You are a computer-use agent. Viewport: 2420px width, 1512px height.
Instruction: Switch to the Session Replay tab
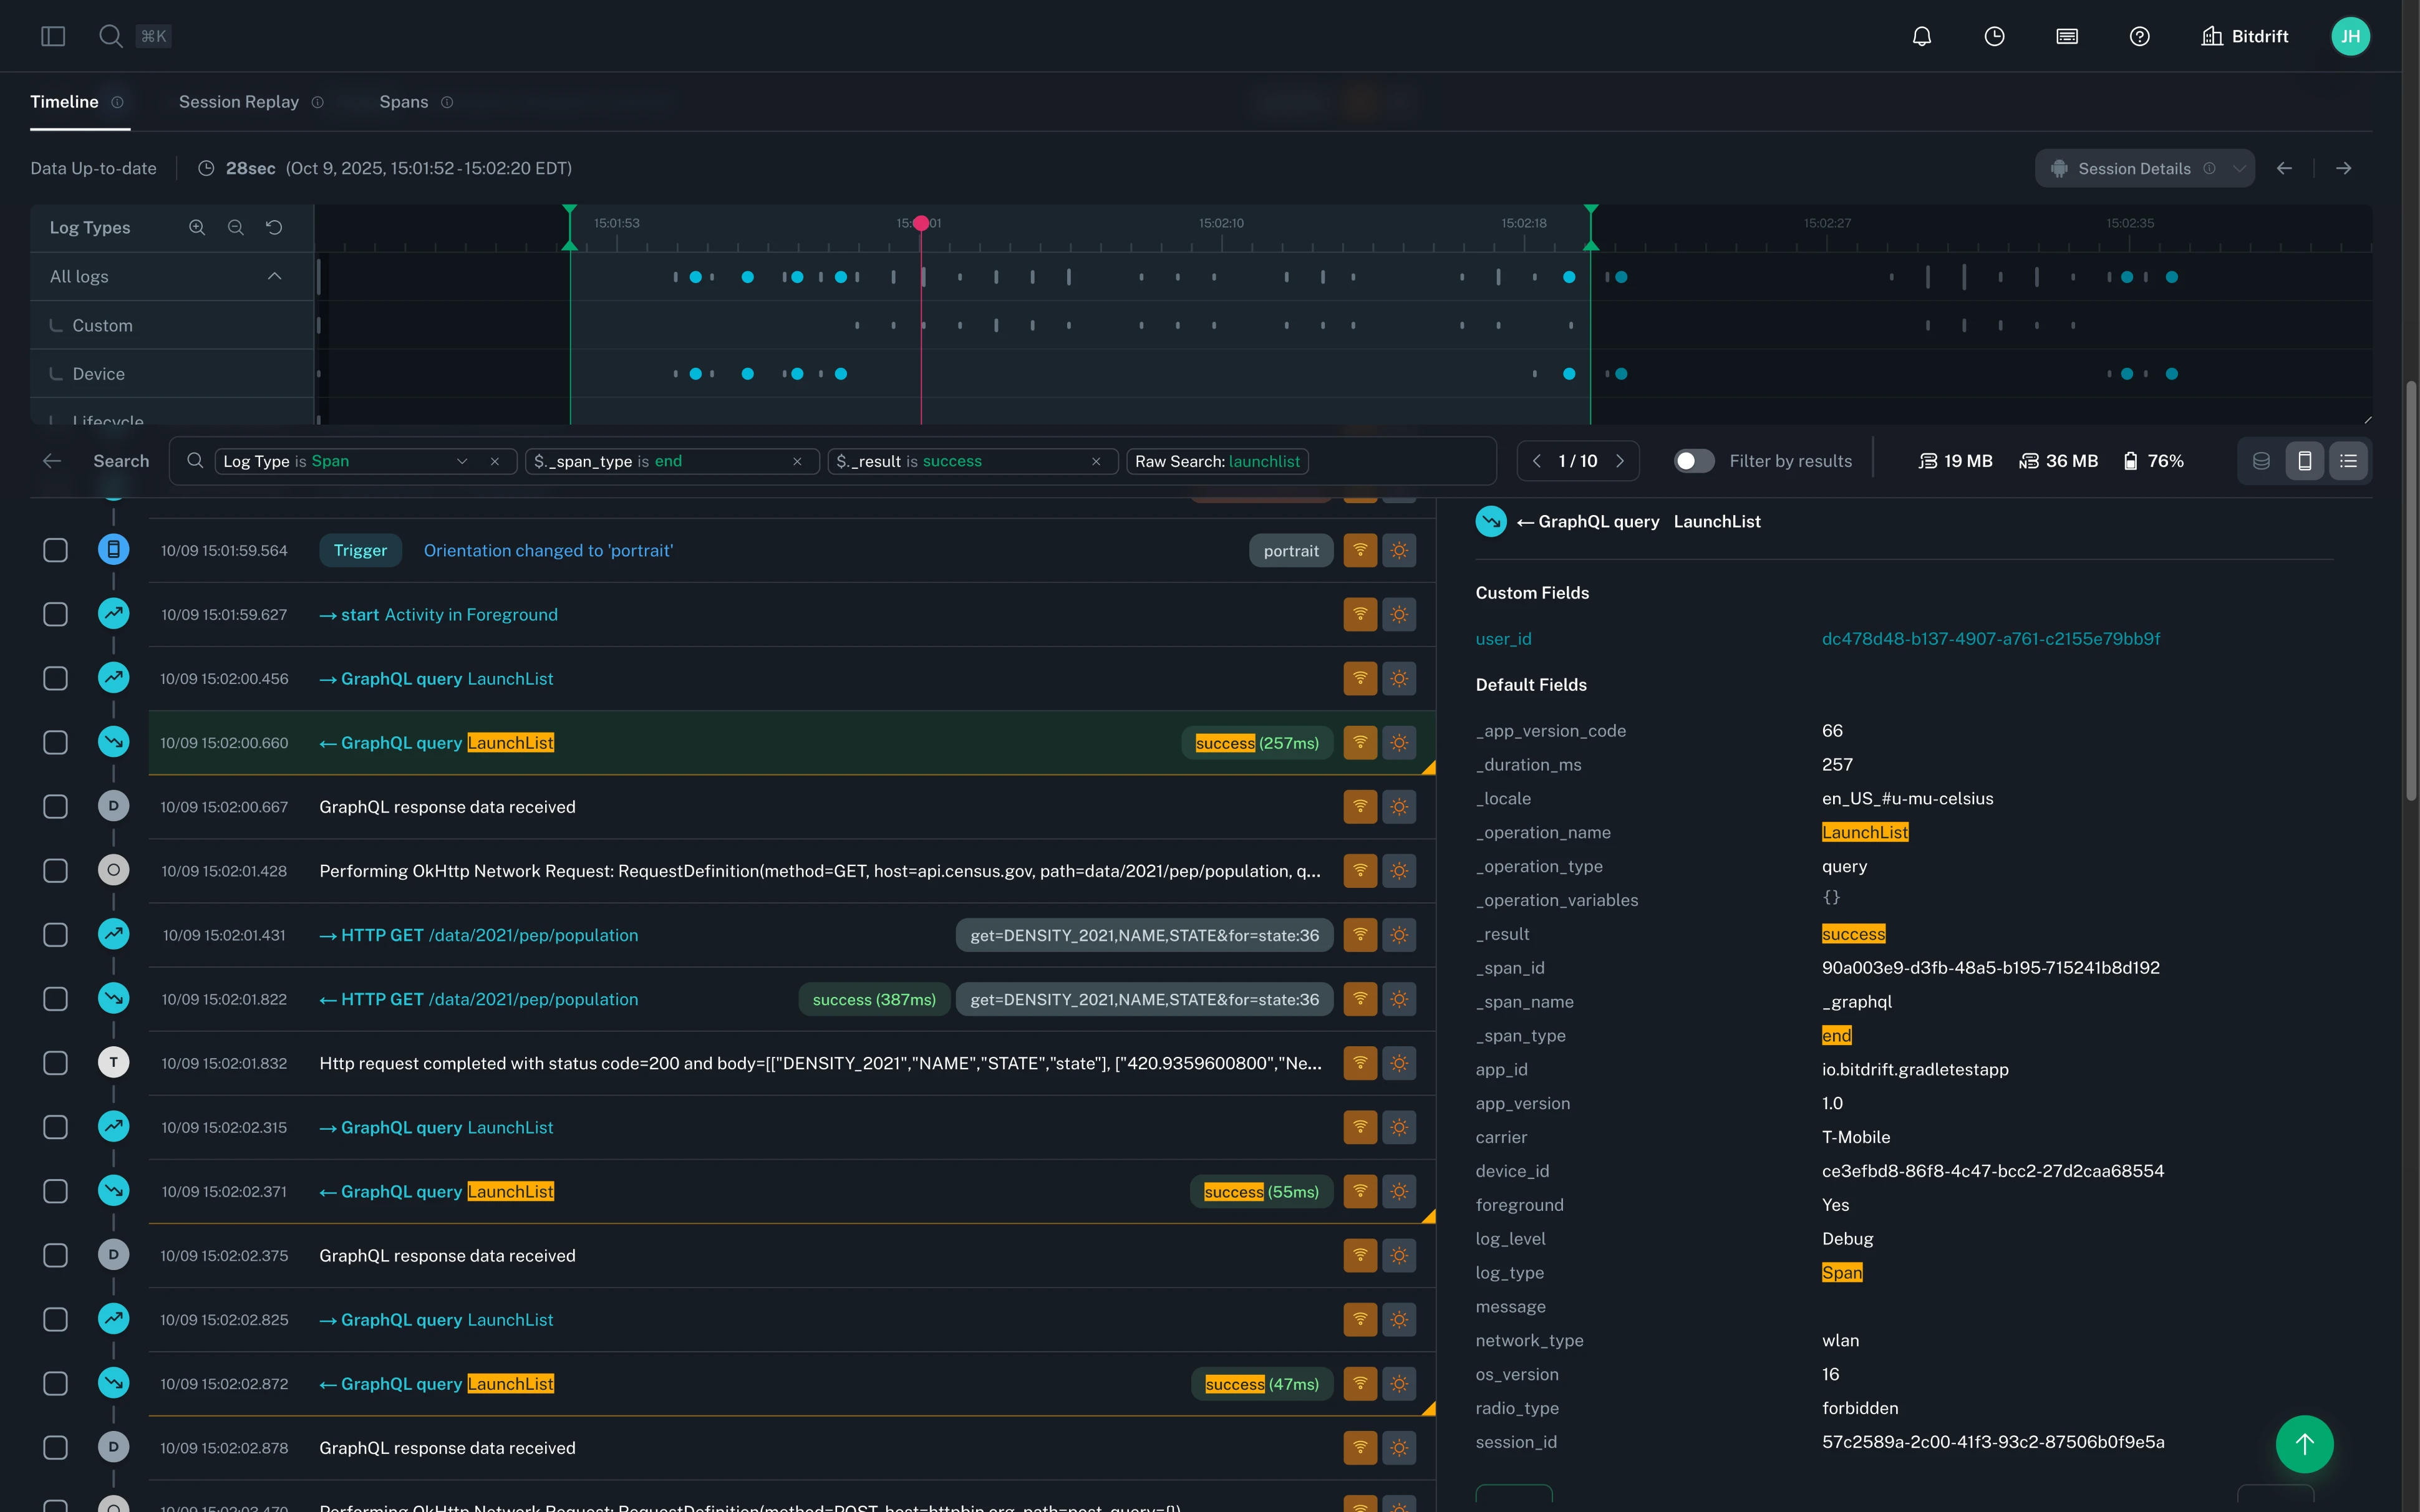(238, 102)
